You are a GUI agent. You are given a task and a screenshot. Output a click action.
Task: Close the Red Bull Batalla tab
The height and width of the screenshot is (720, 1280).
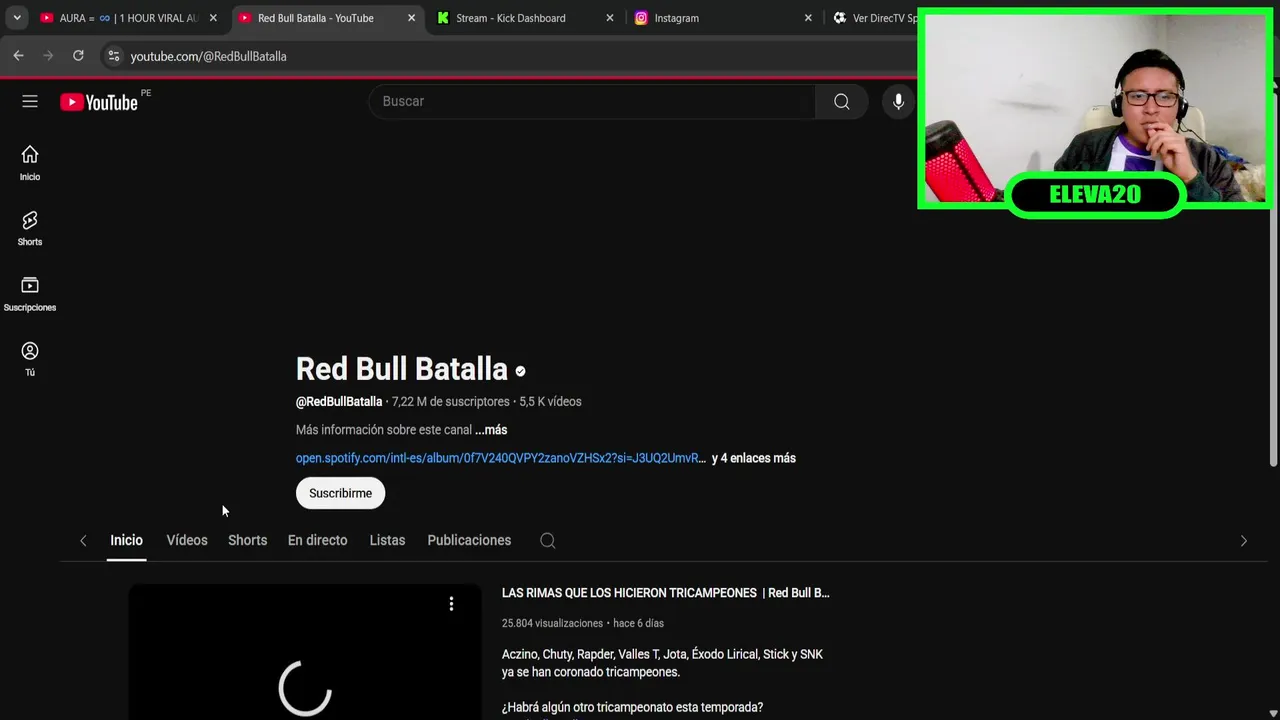[x=411, y=18]
